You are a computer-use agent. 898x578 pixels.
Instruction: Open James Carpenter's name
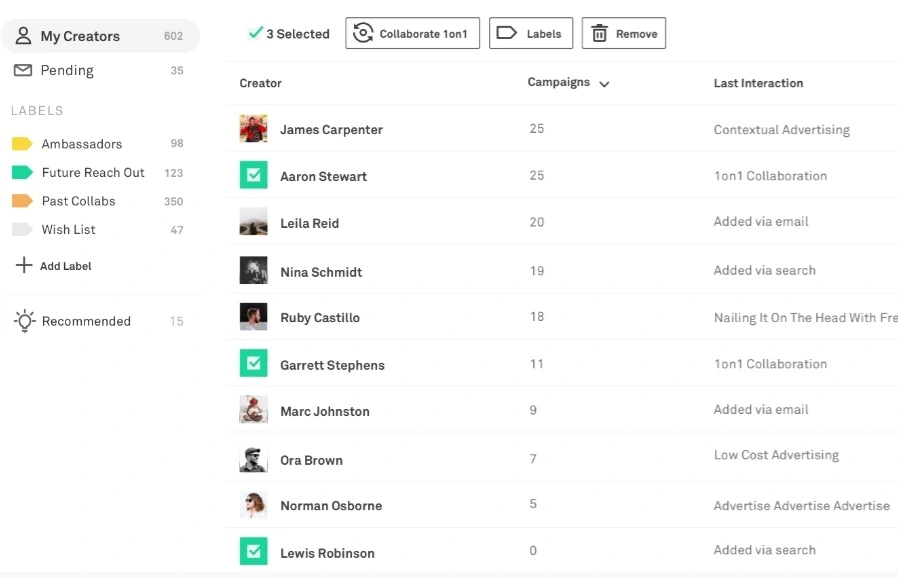331,129
